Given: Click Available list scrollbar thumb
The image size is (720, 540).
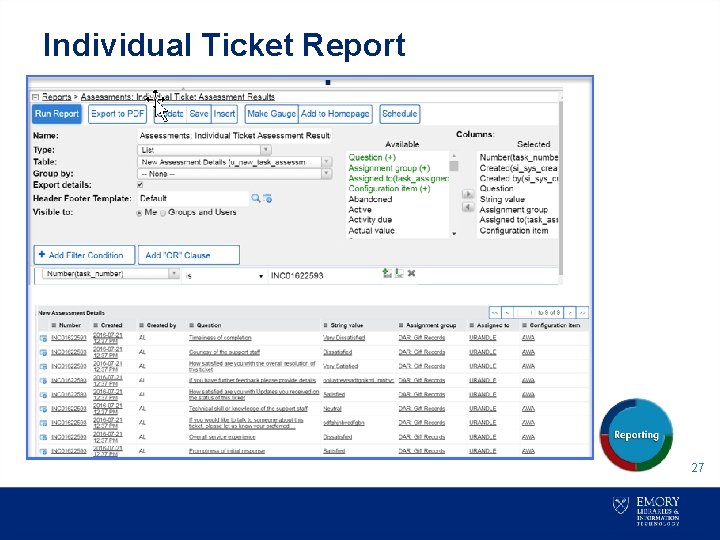Looking at the screenshot, I should 454,166.
